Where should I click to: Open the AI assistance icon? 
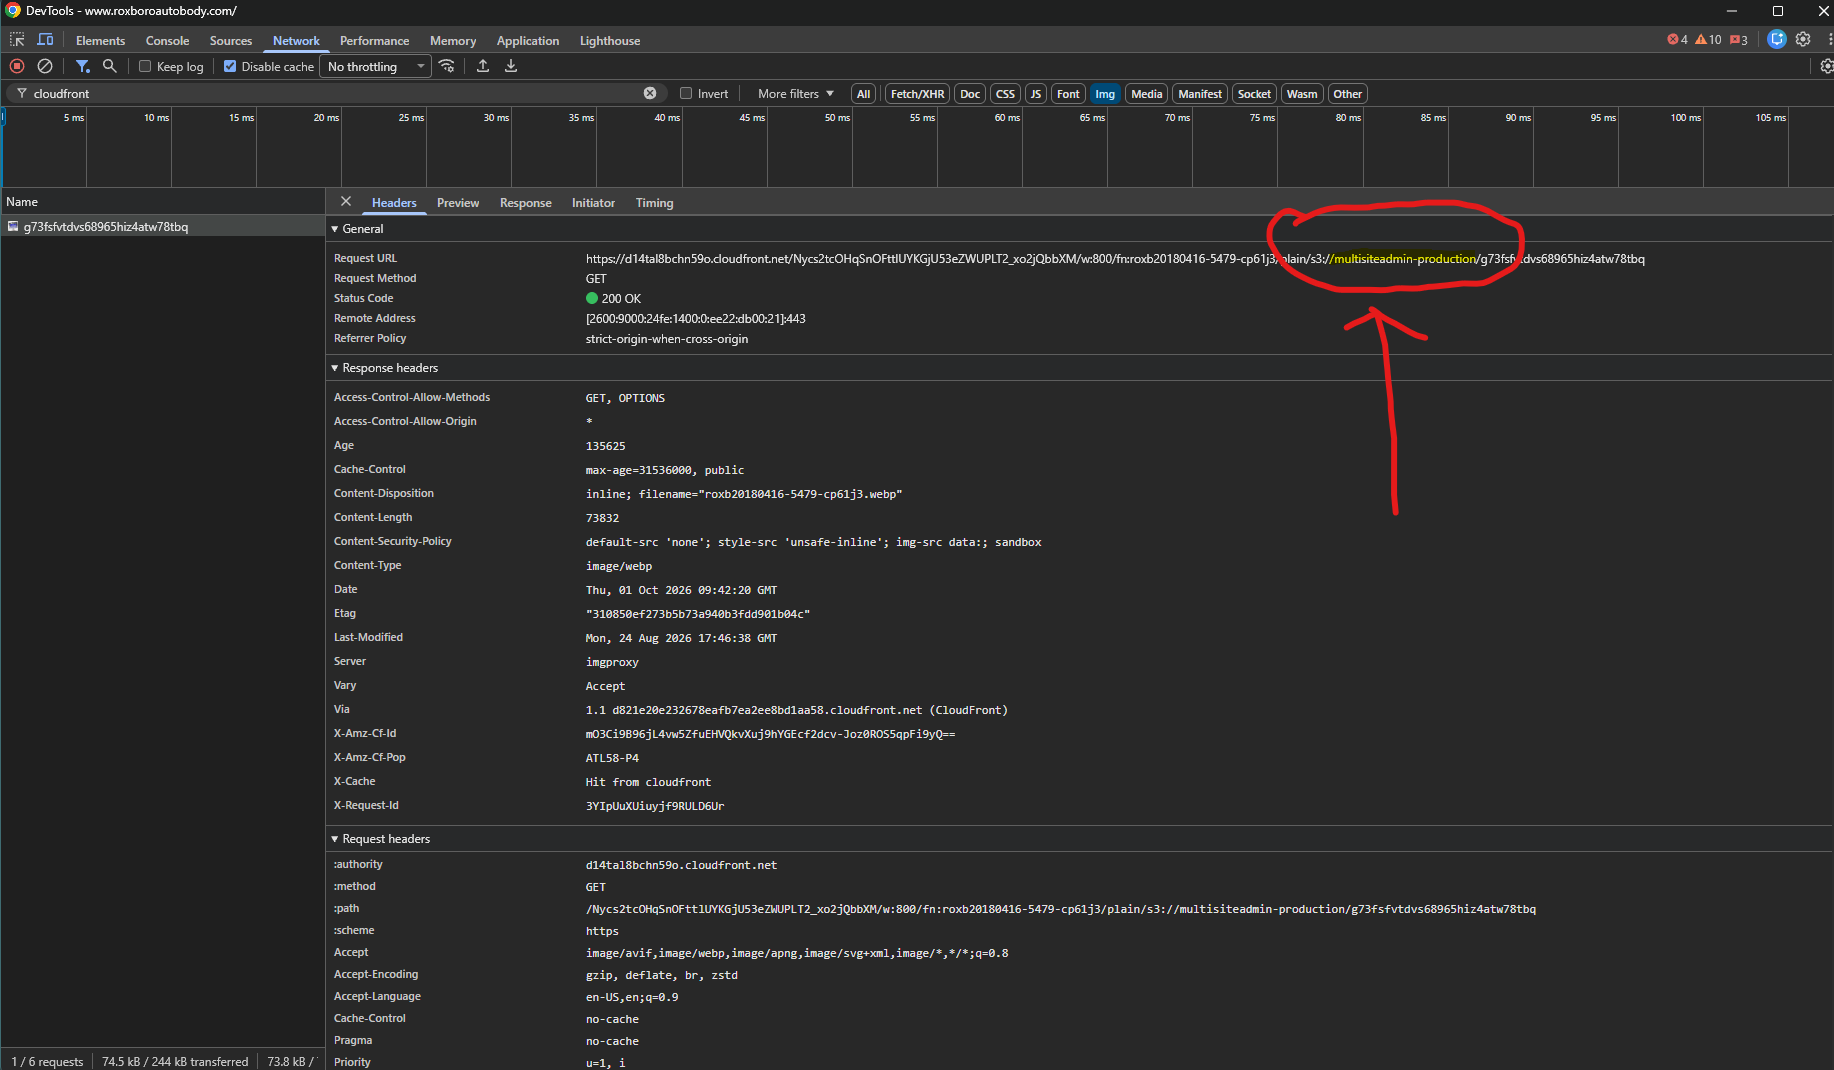coord(1776,39)
